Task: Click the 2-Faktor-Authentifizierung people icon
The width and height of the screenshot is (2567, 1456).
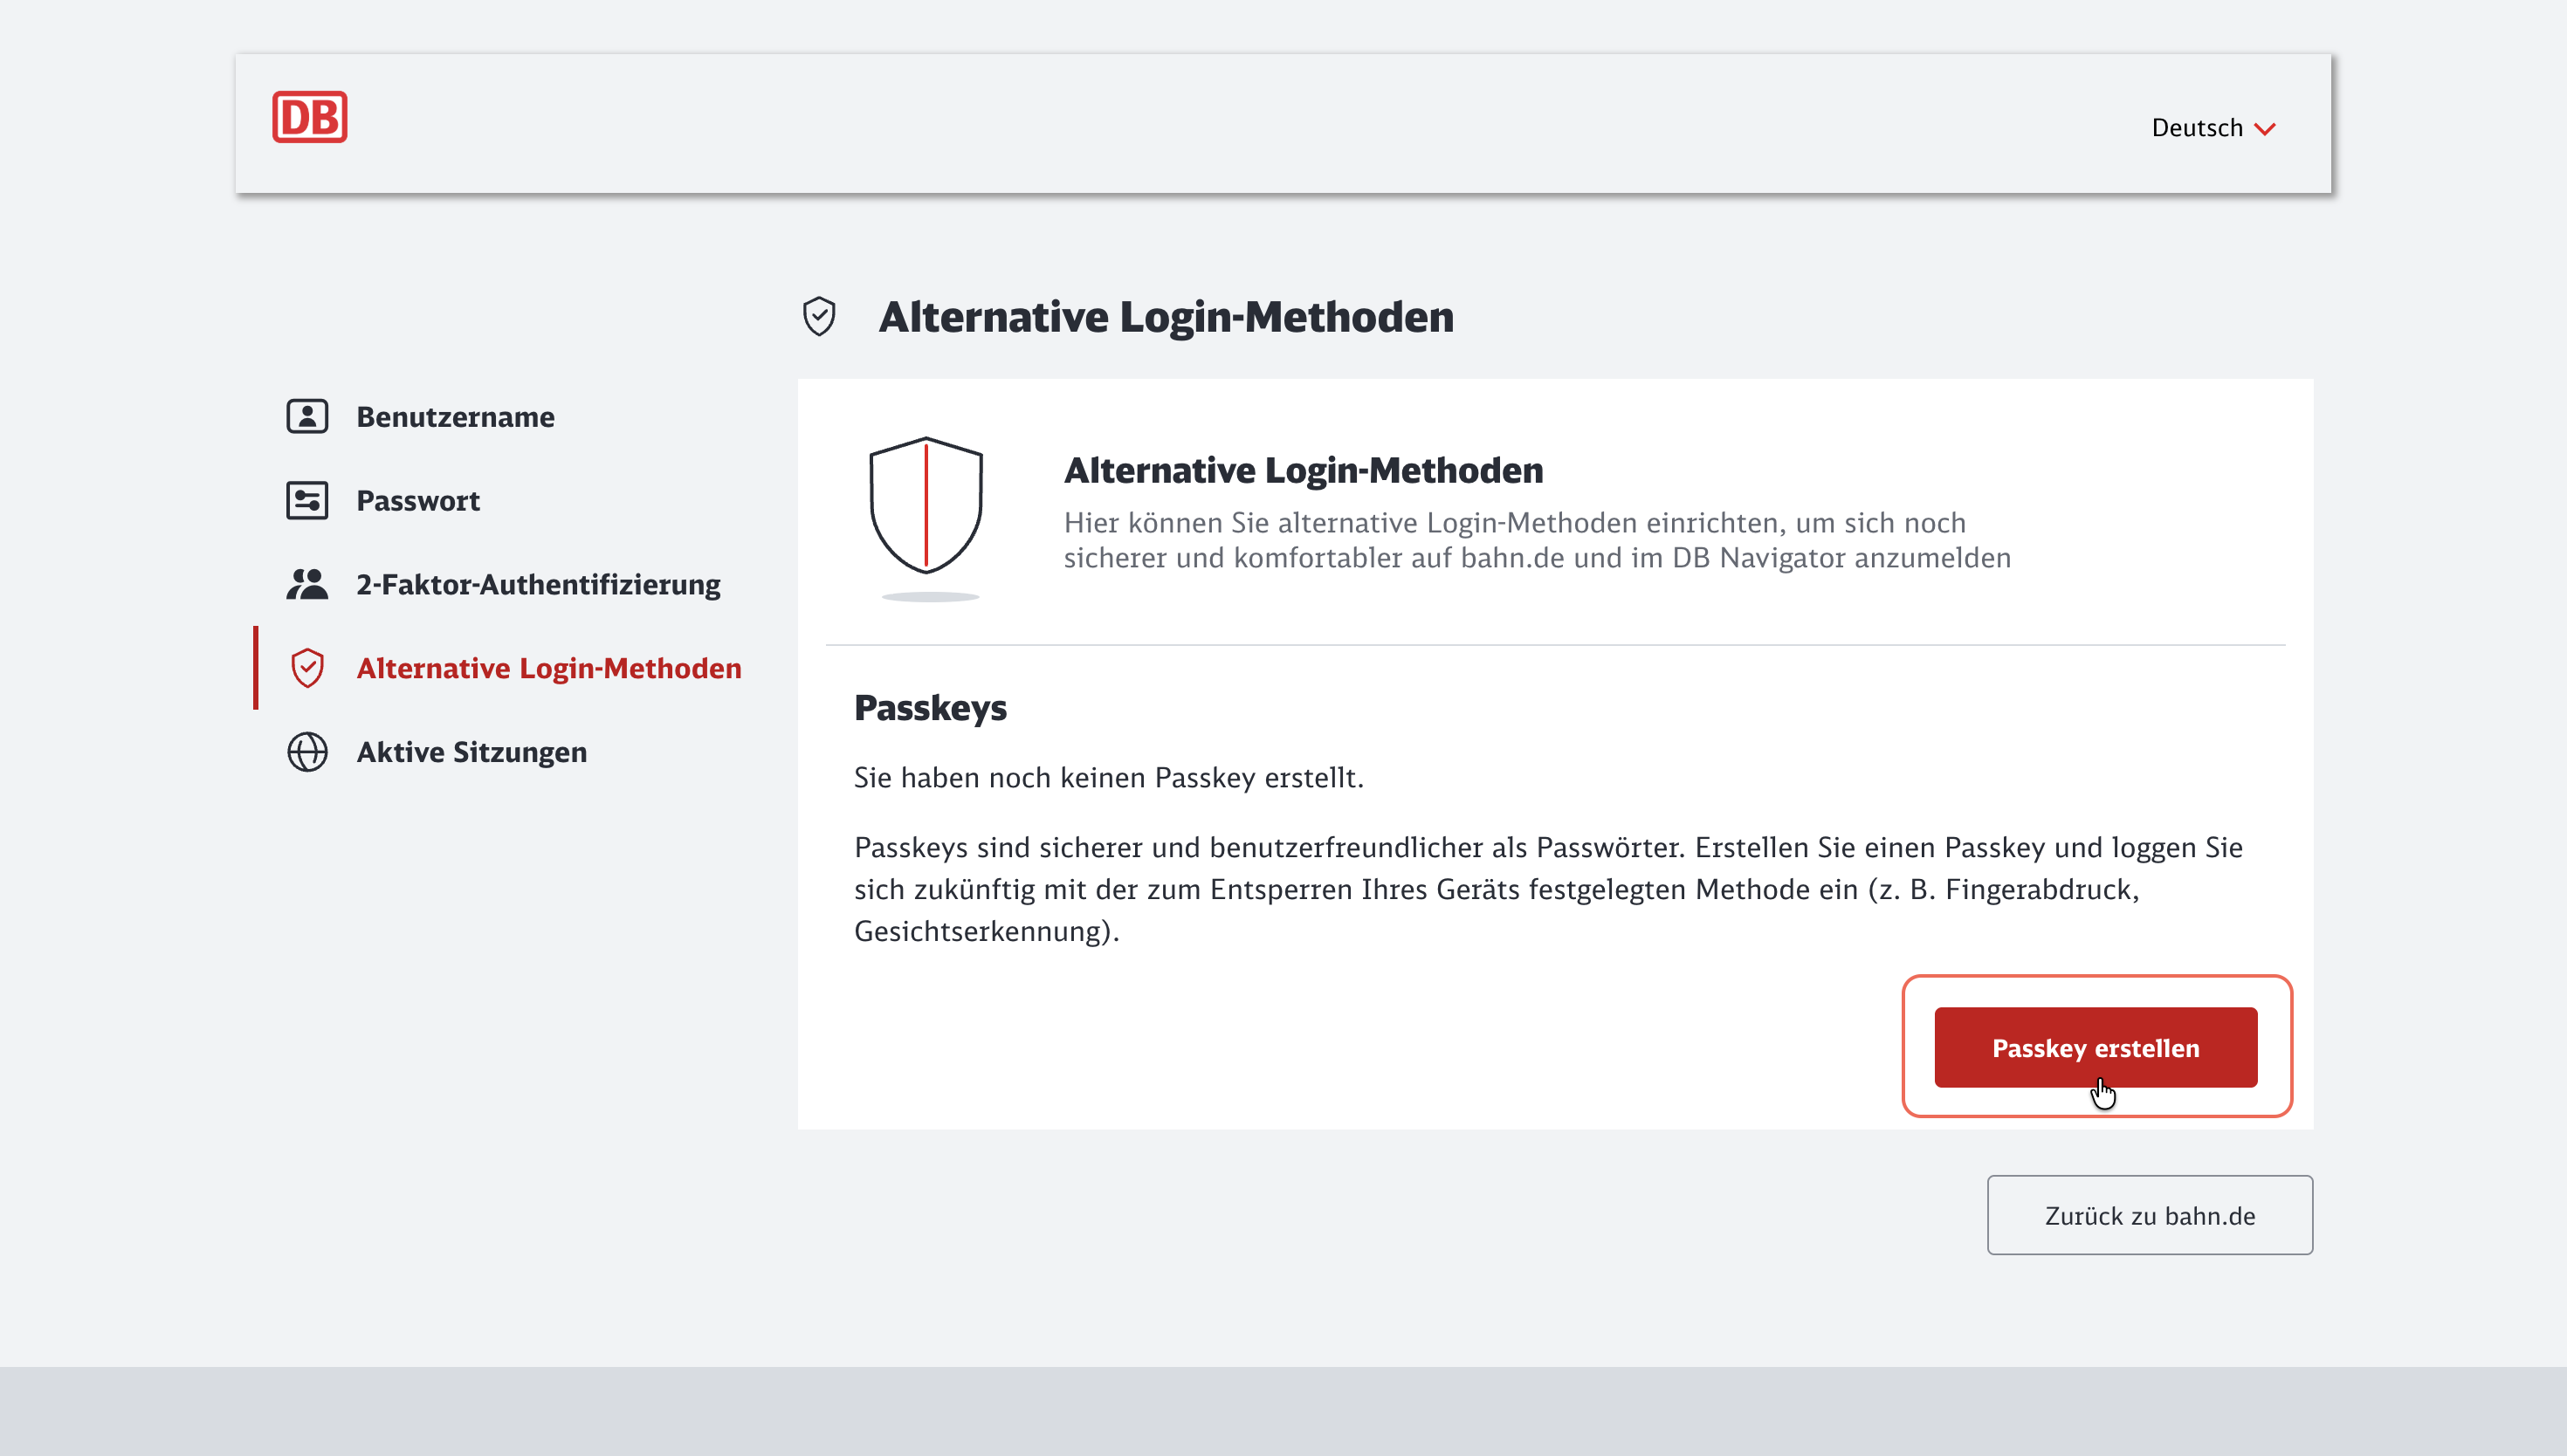Action: [x=307, y=584]
